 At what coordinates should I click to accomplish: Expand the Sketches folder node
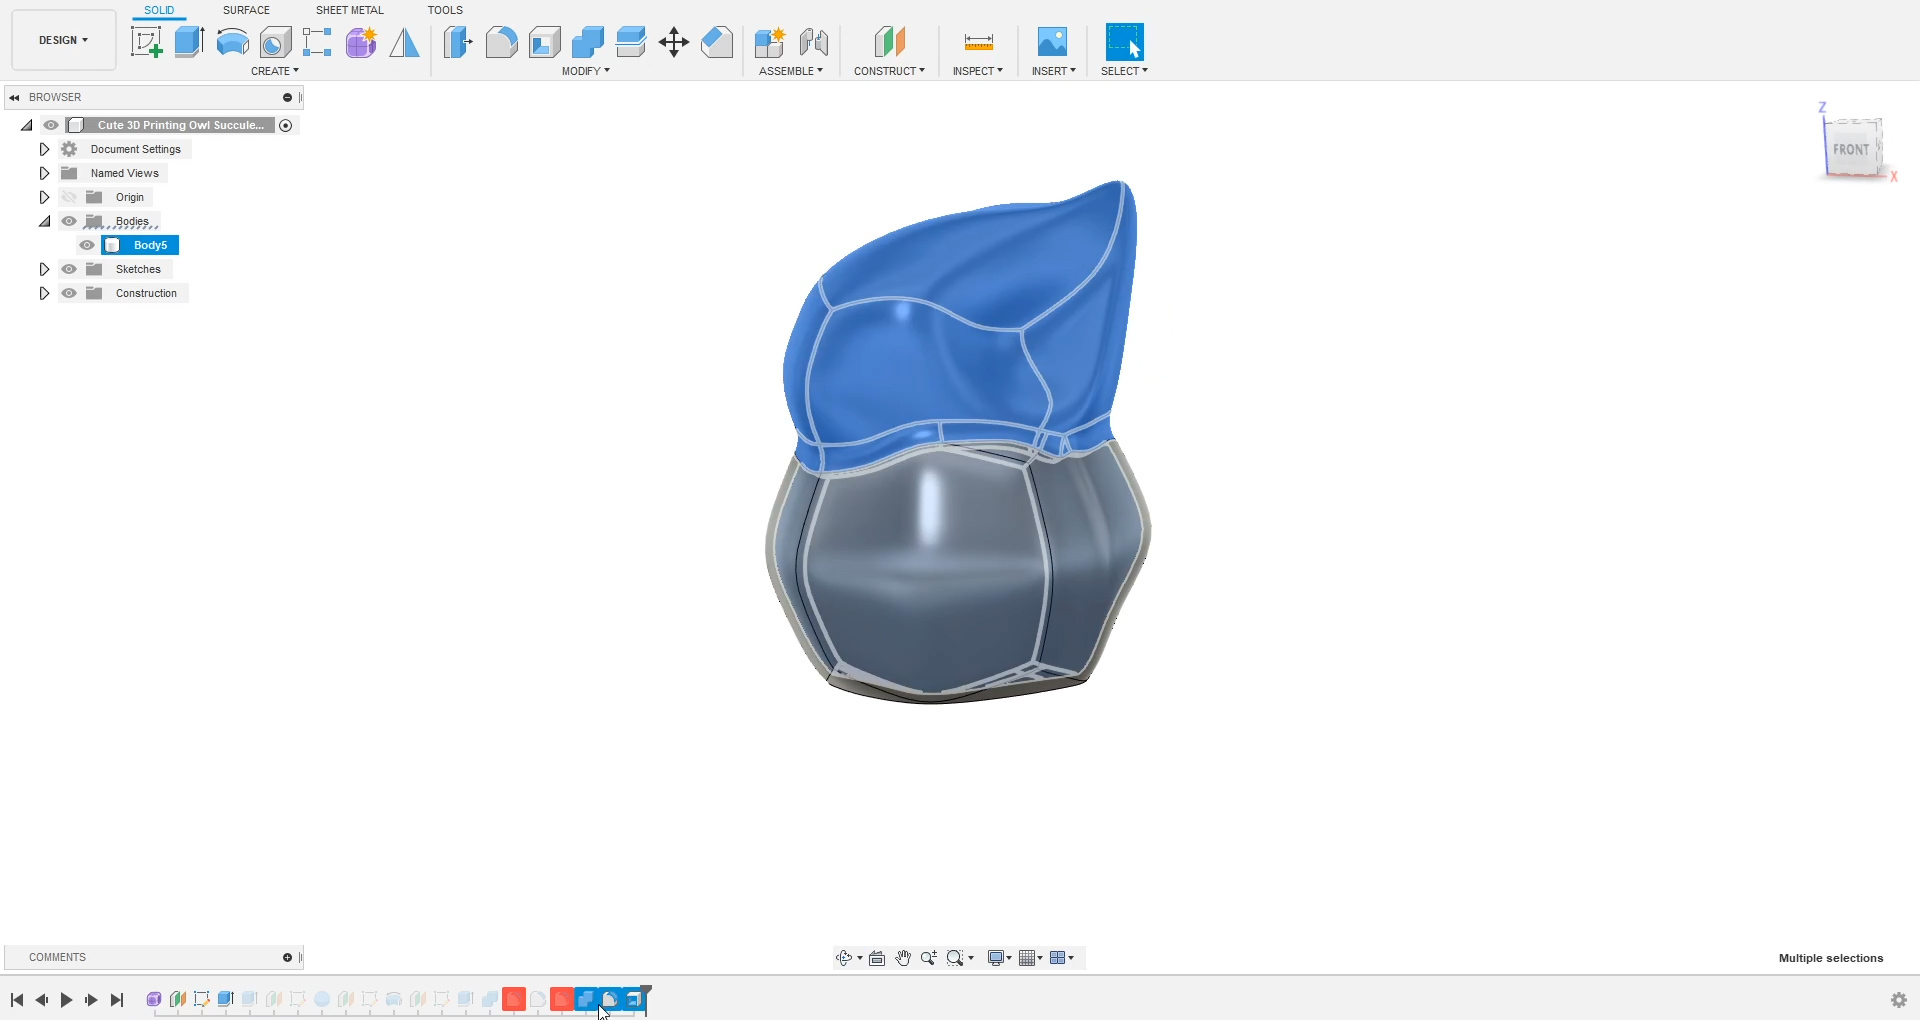tap(44, 269)
